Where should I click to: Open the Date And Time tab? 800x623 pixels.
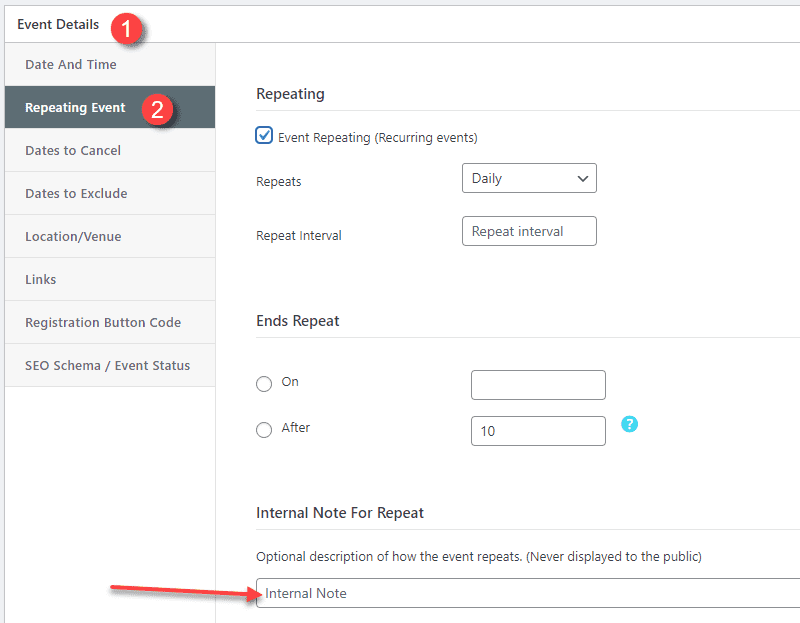tap(71, 65)
